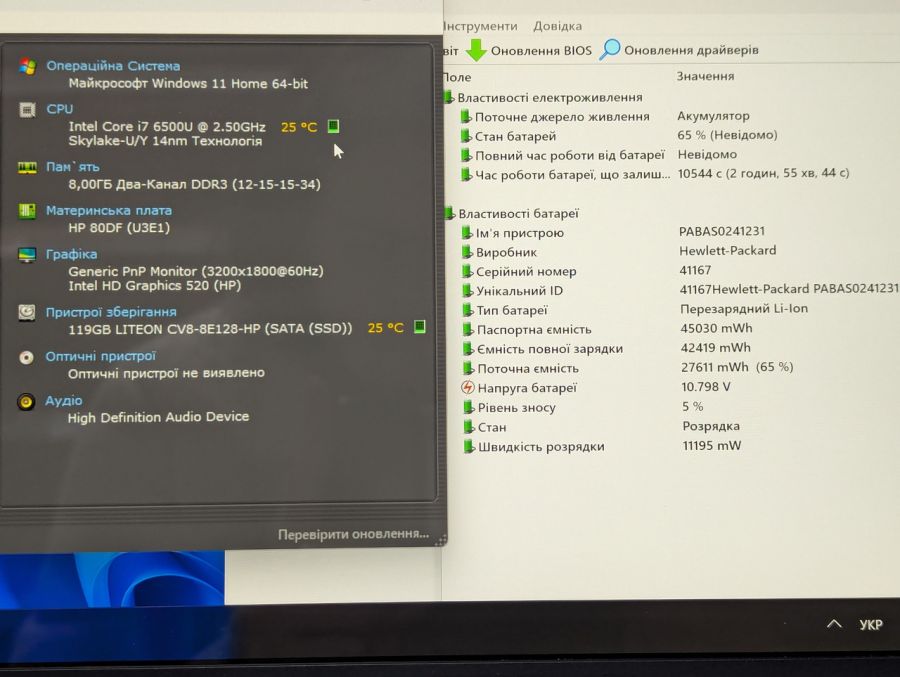Click the hard drive icon beside Пристрої зберігання
The image size is (900, 677).
point(26,312)
